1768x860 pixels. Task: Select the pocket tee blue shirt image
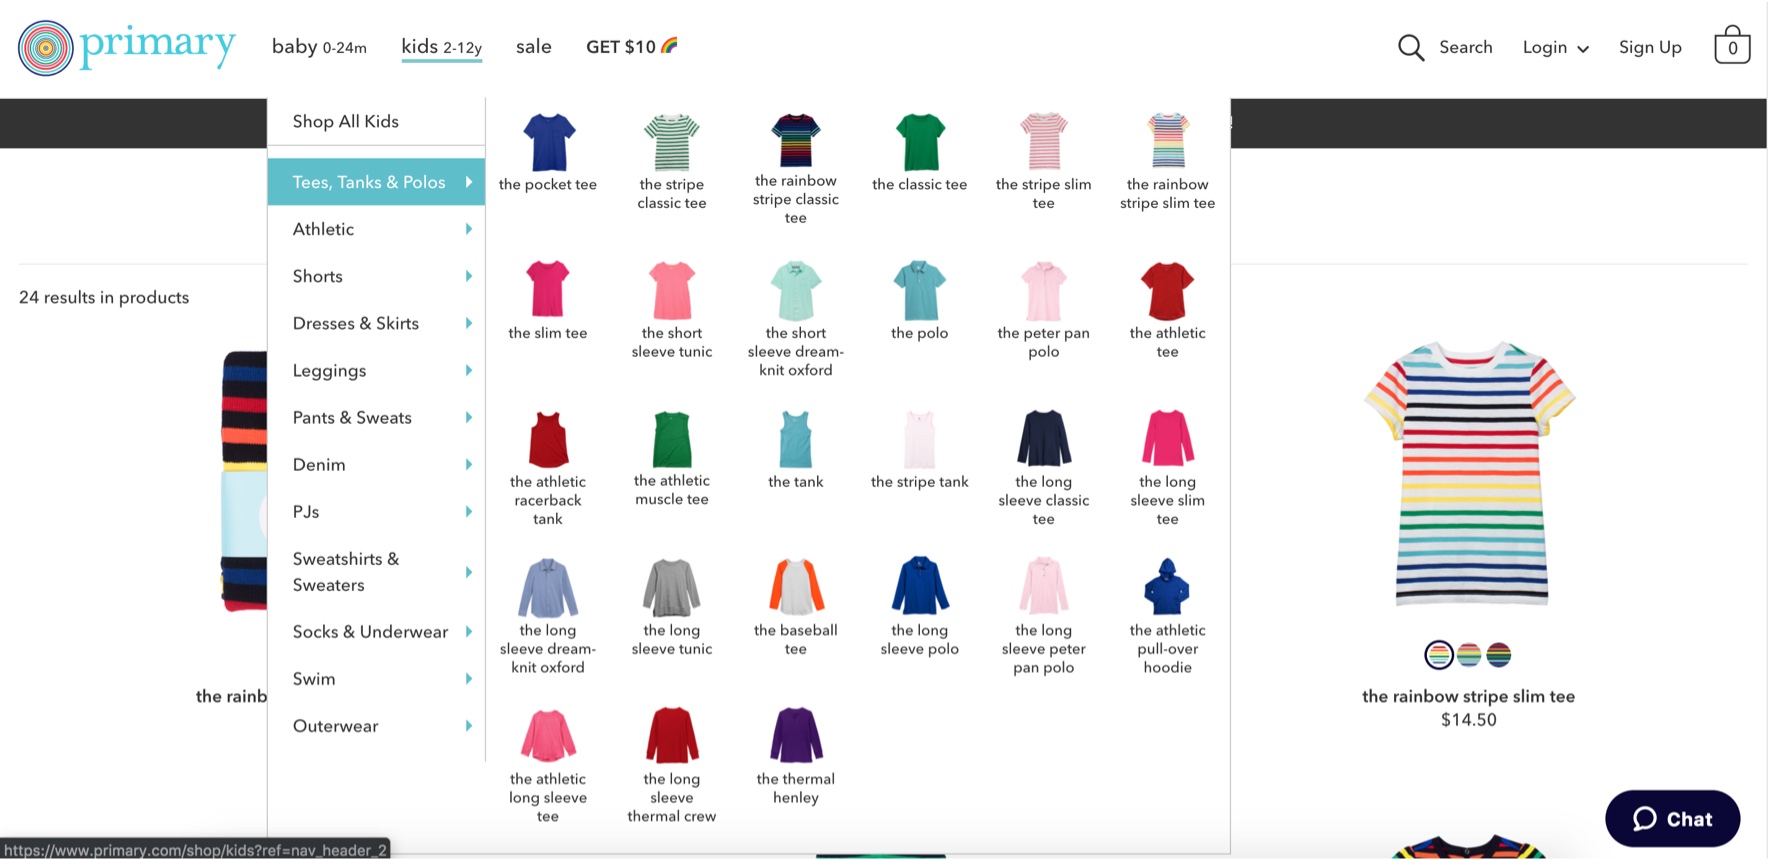(548, 141)
